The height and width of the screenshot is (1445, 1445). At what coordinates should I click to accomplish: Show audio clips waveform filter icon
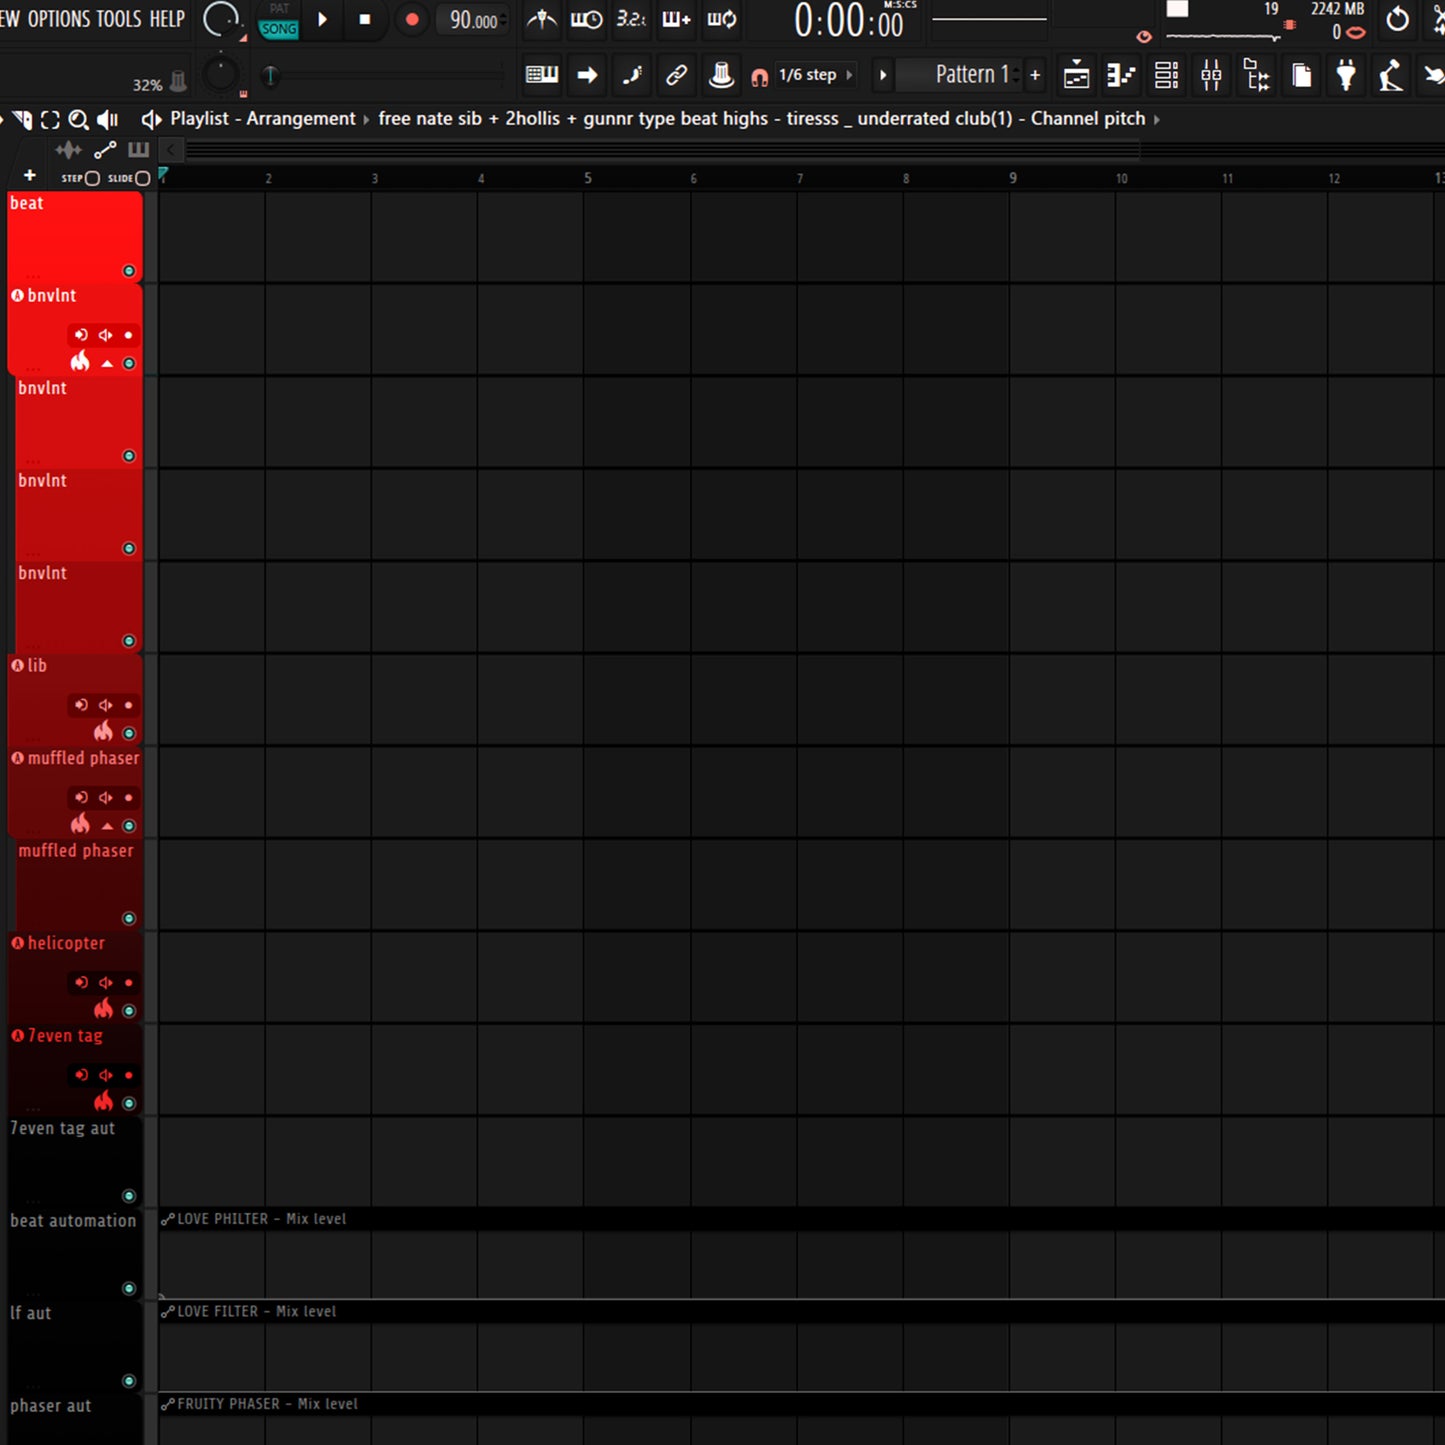click(x=68, y=150)
